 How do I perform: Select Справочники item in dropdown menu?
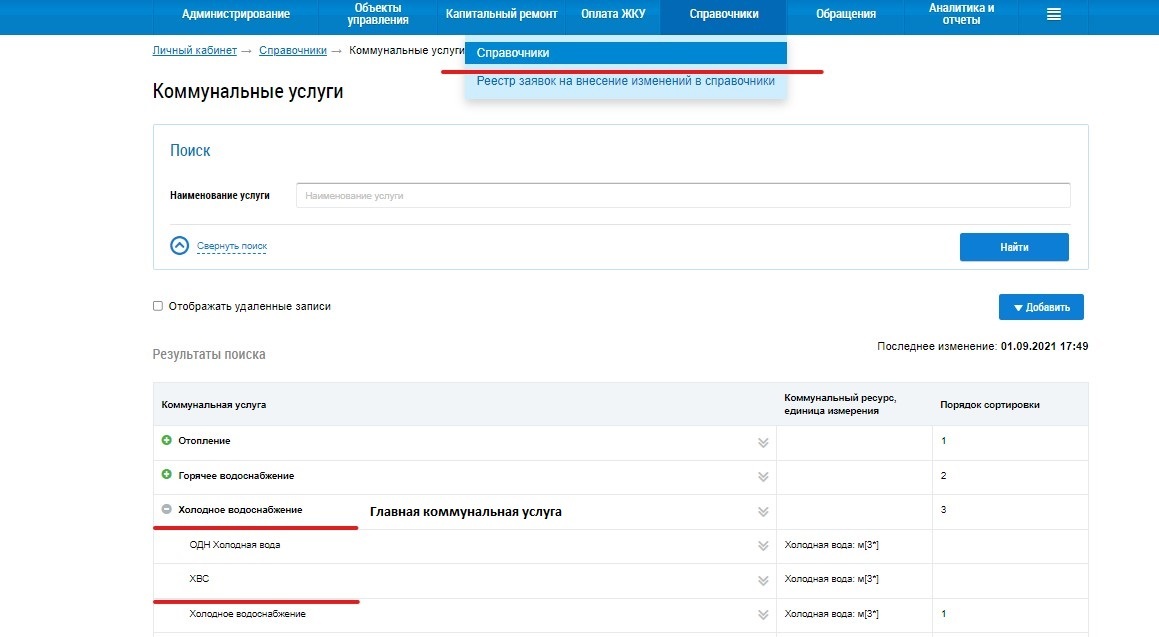[x=625, y=53]
